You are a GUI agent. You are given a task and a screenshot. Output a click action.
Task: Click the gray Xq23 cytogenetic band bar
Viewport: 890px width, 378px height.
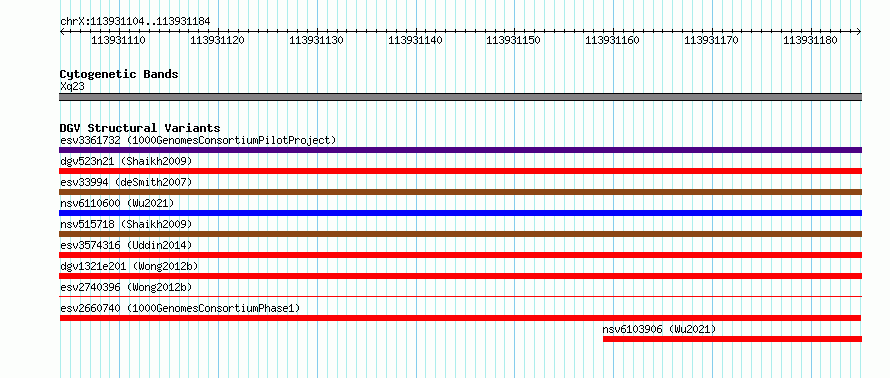click(460, 97)
